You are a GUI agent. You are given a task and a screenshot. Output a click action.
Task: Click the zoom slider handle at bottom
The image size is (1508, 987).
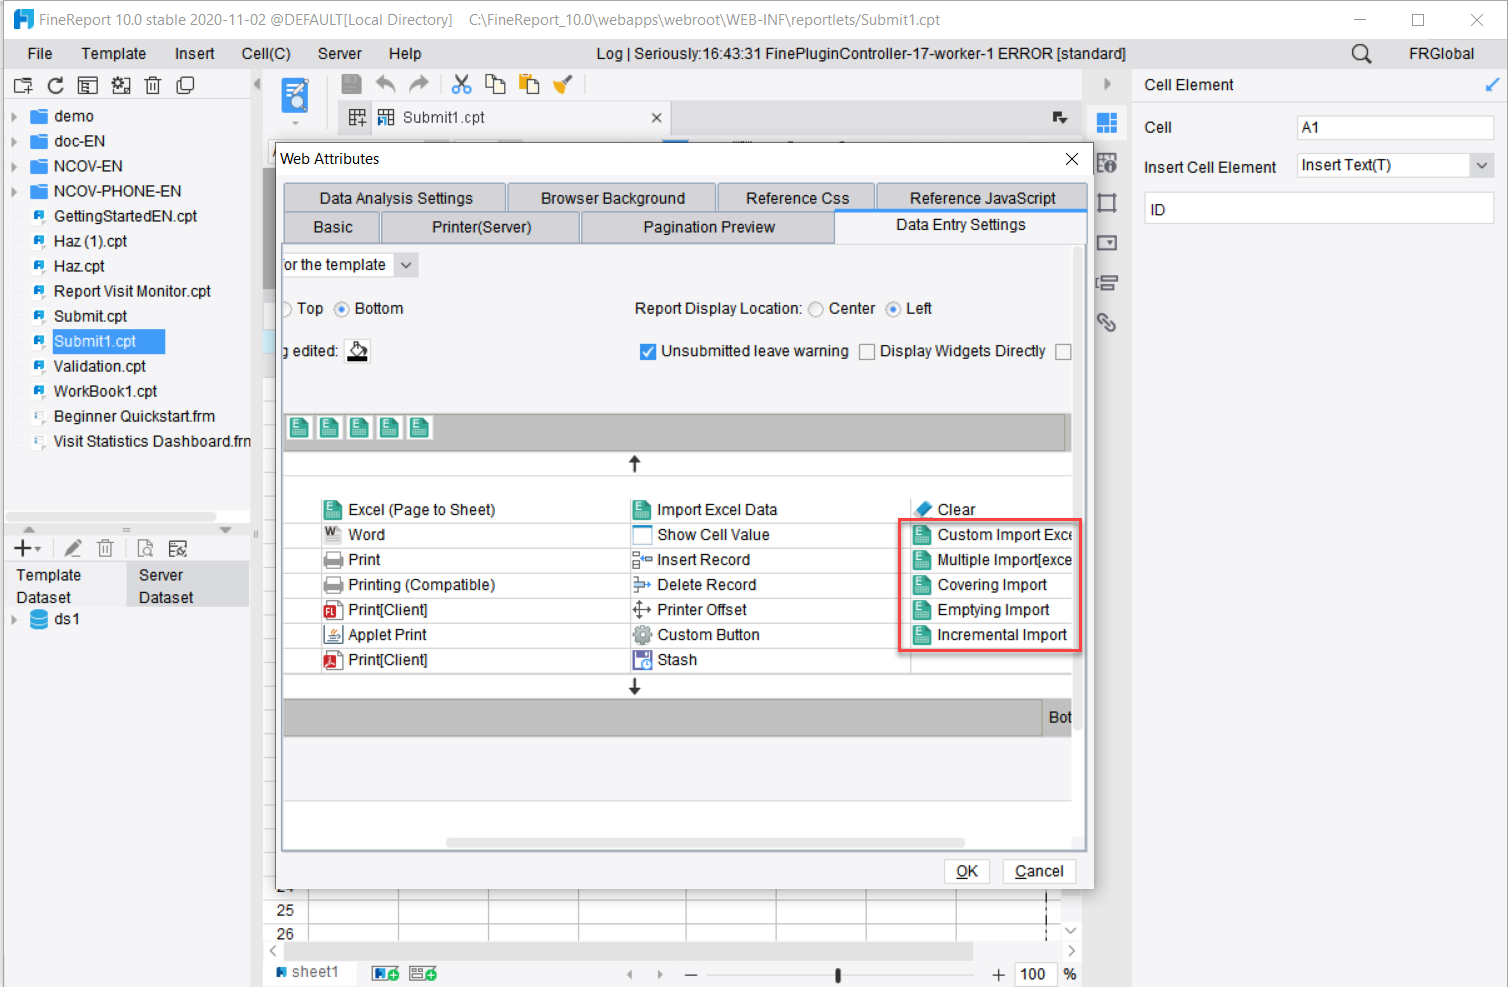pos(838,975)
